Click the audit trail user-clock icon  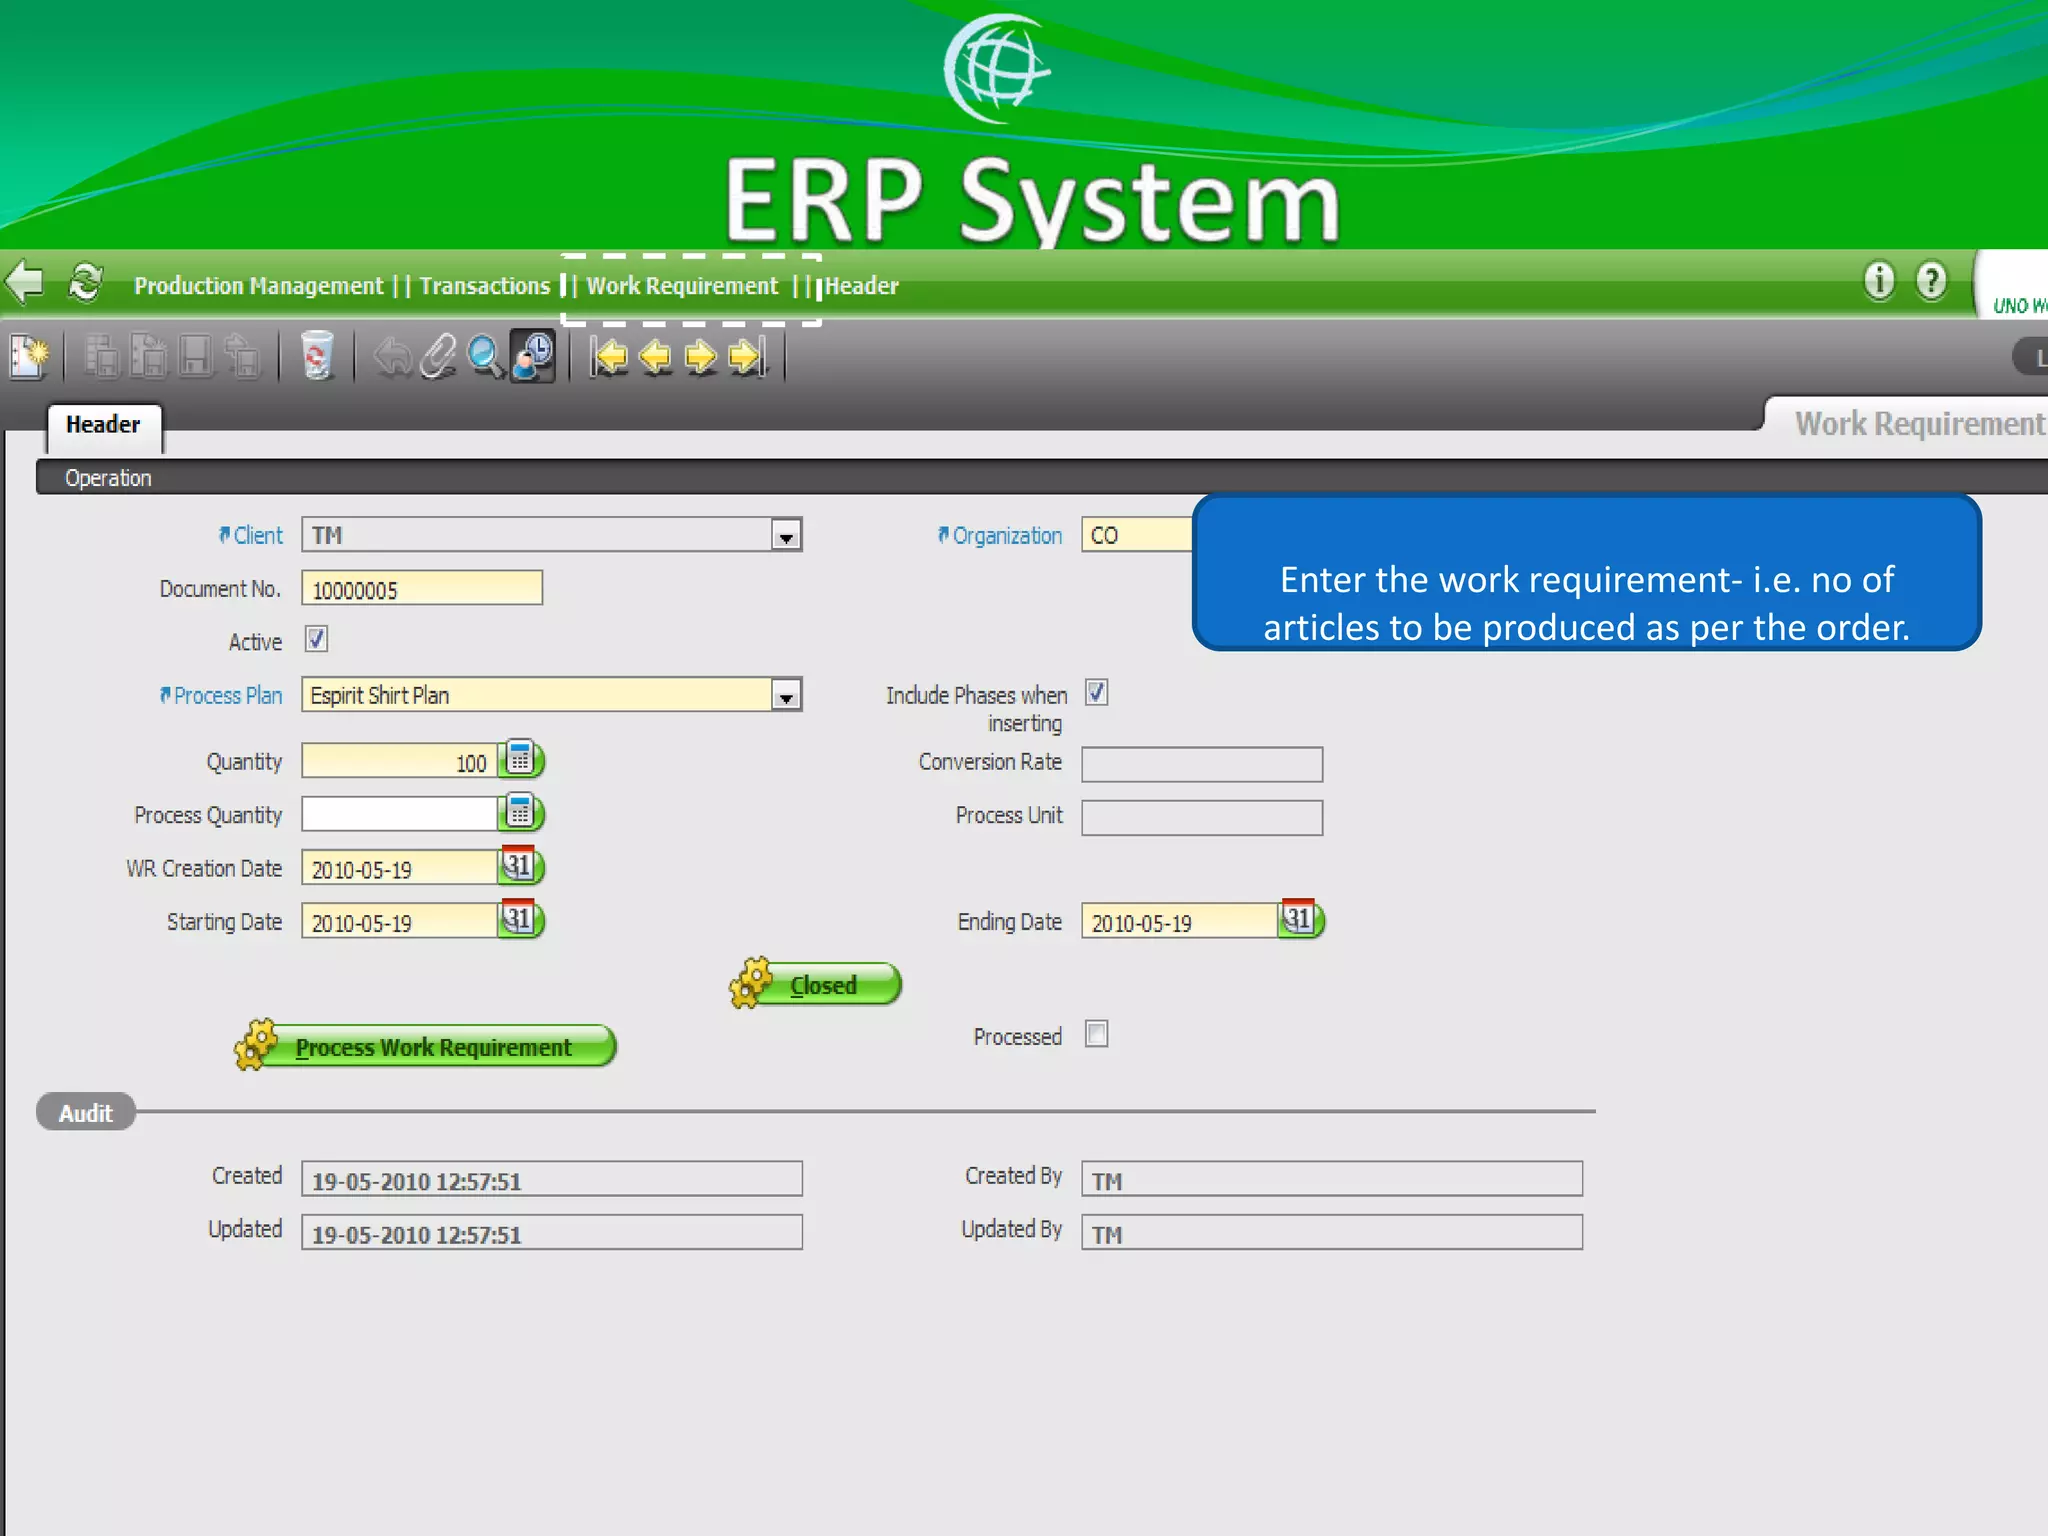pyautogui.click(x=533, y=356)
